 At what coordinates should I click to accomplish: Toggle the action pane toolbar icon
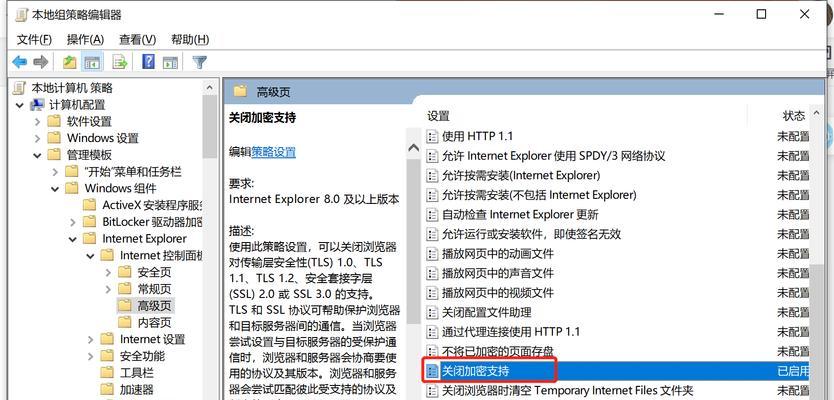(170, 62)
